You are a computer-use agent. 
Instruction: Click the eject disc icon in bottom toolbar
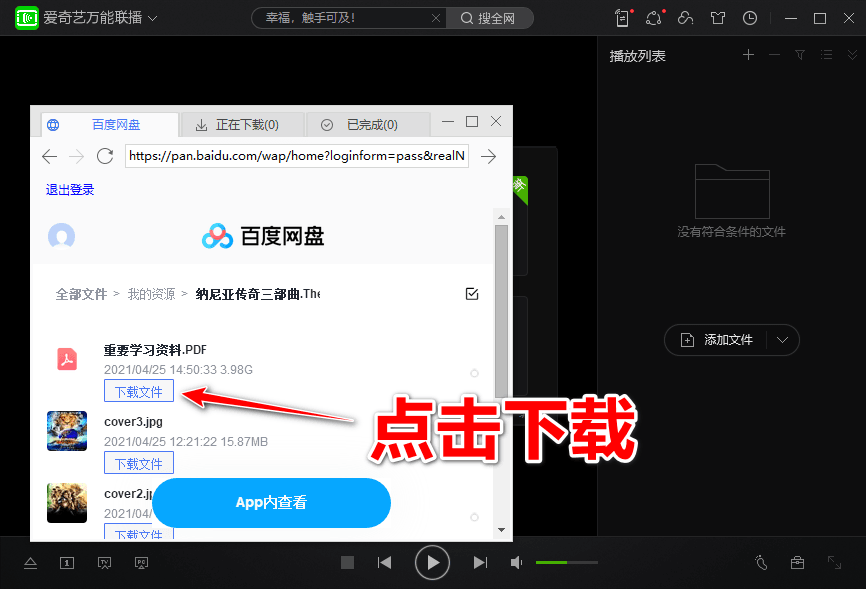click(30, 563)
